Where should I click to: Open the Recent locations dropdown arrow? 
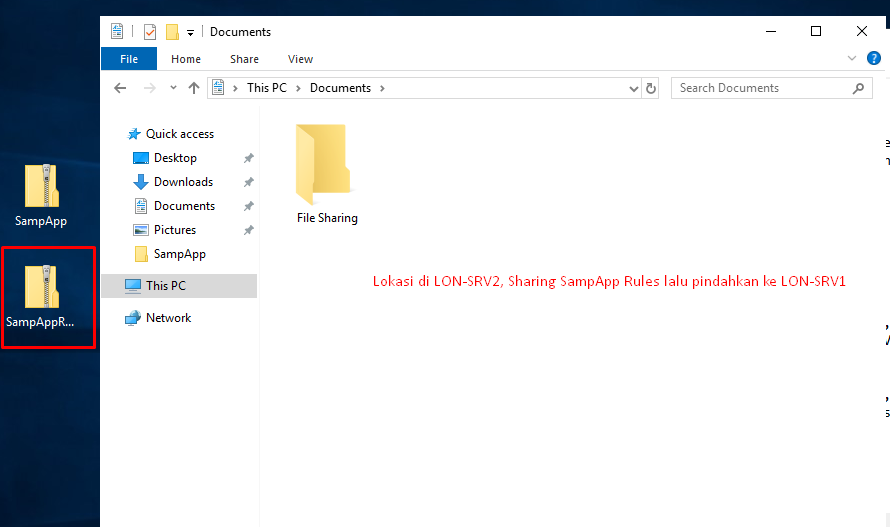[x=173, y=87]
